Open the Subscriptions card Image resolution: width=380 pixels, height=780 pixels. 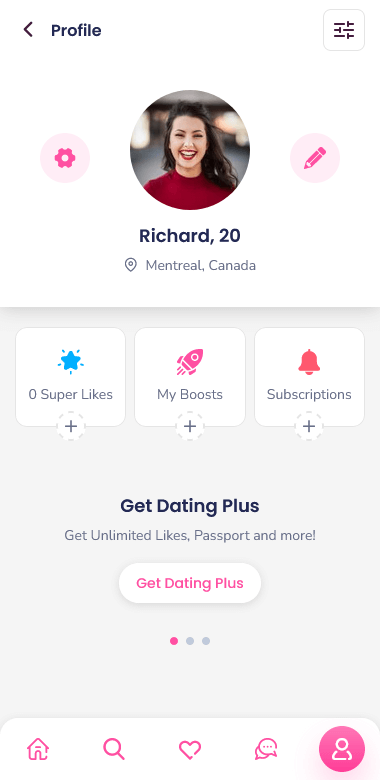(309, 377)
